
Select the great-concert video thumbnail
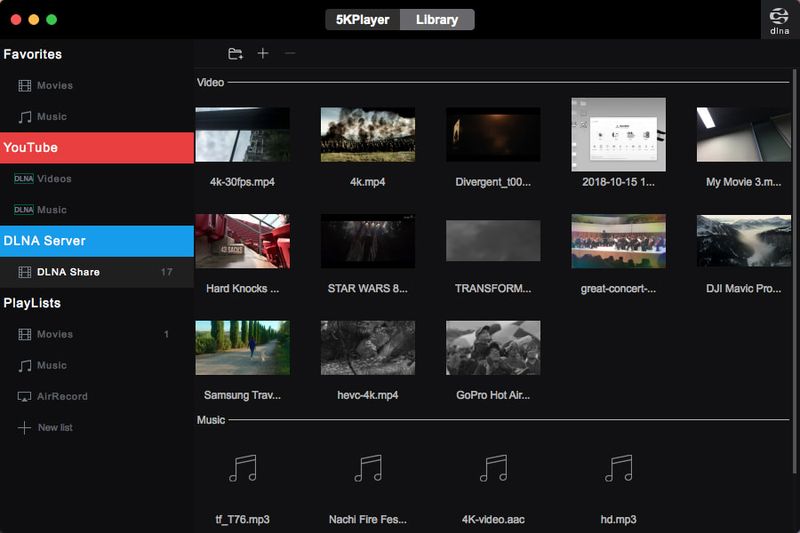618,241
